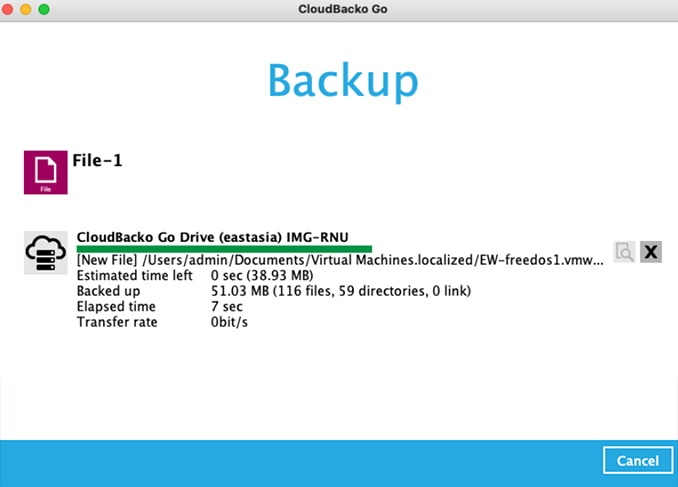678x487 pixels.
Task: Click the Backed up label
Action: (x=109, y=291)
